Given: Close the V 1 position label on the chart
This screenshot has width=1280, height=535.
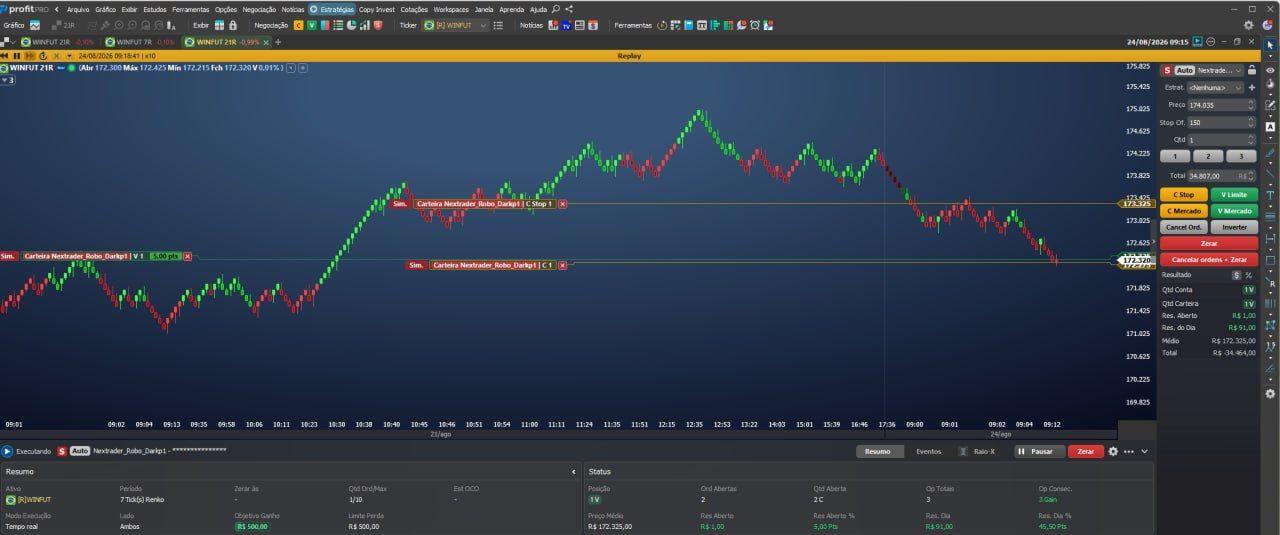Looking at the screenshot, I should (x=187, y=256).
